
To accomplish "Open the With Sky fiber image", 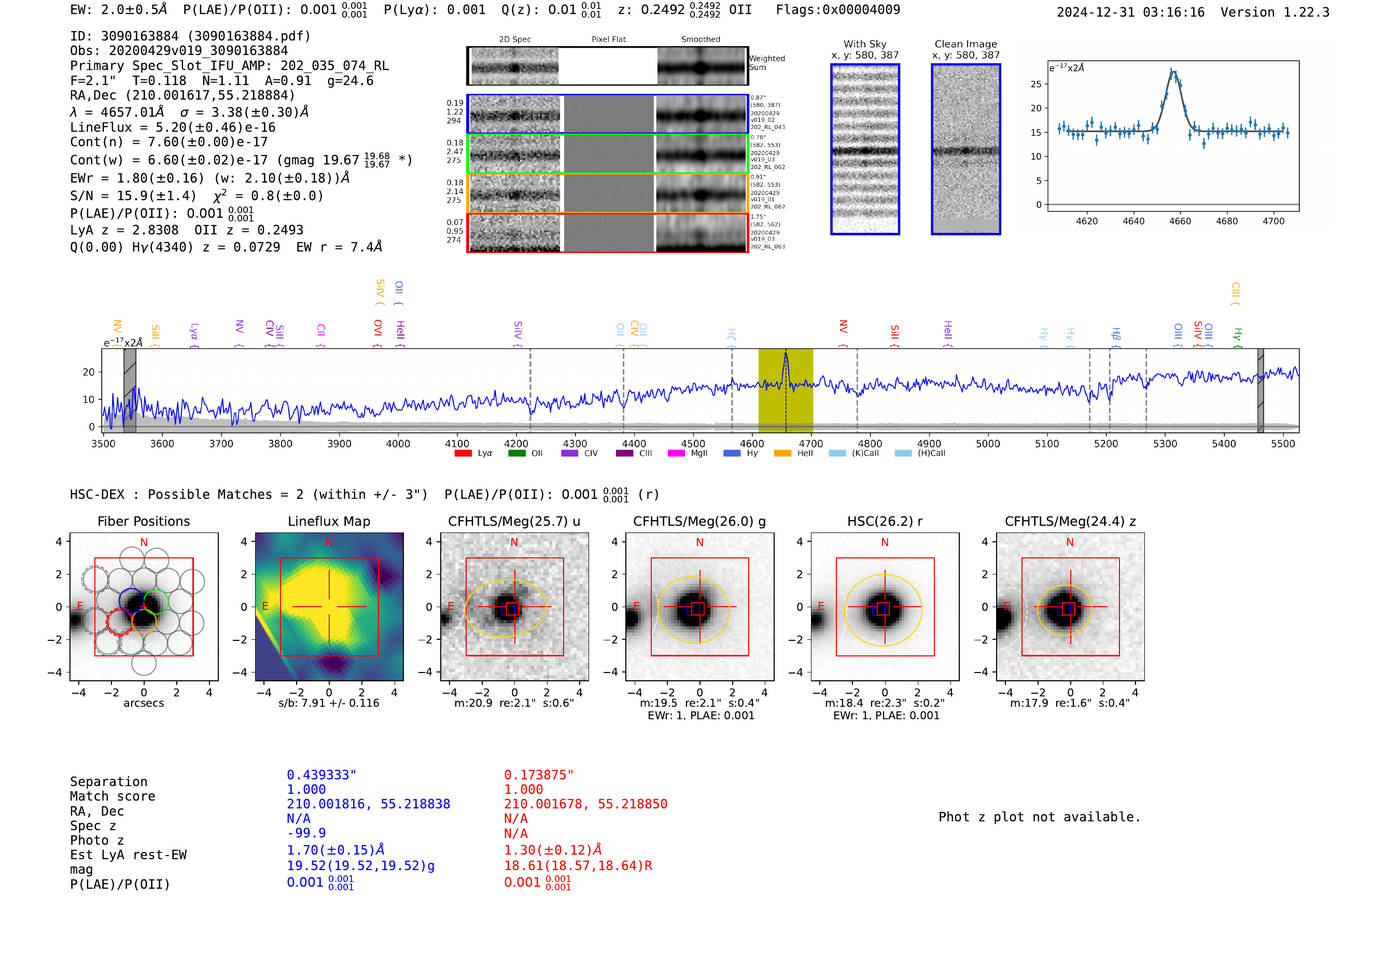I will click(865, 149).
